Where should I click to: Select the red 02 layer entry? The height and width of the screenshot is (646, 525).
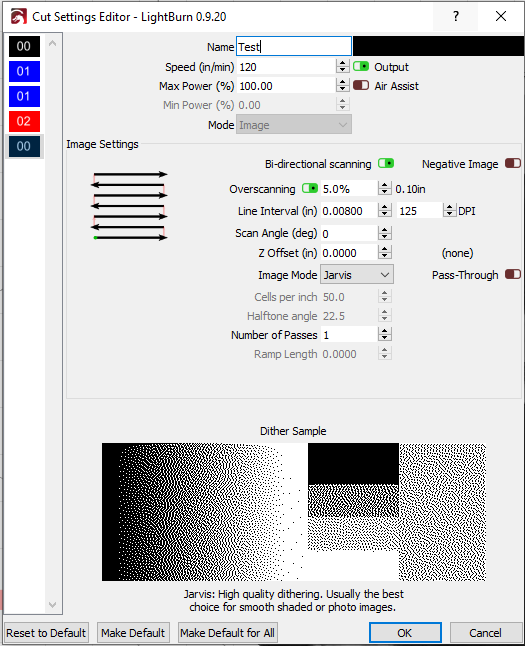click(24, 121)
